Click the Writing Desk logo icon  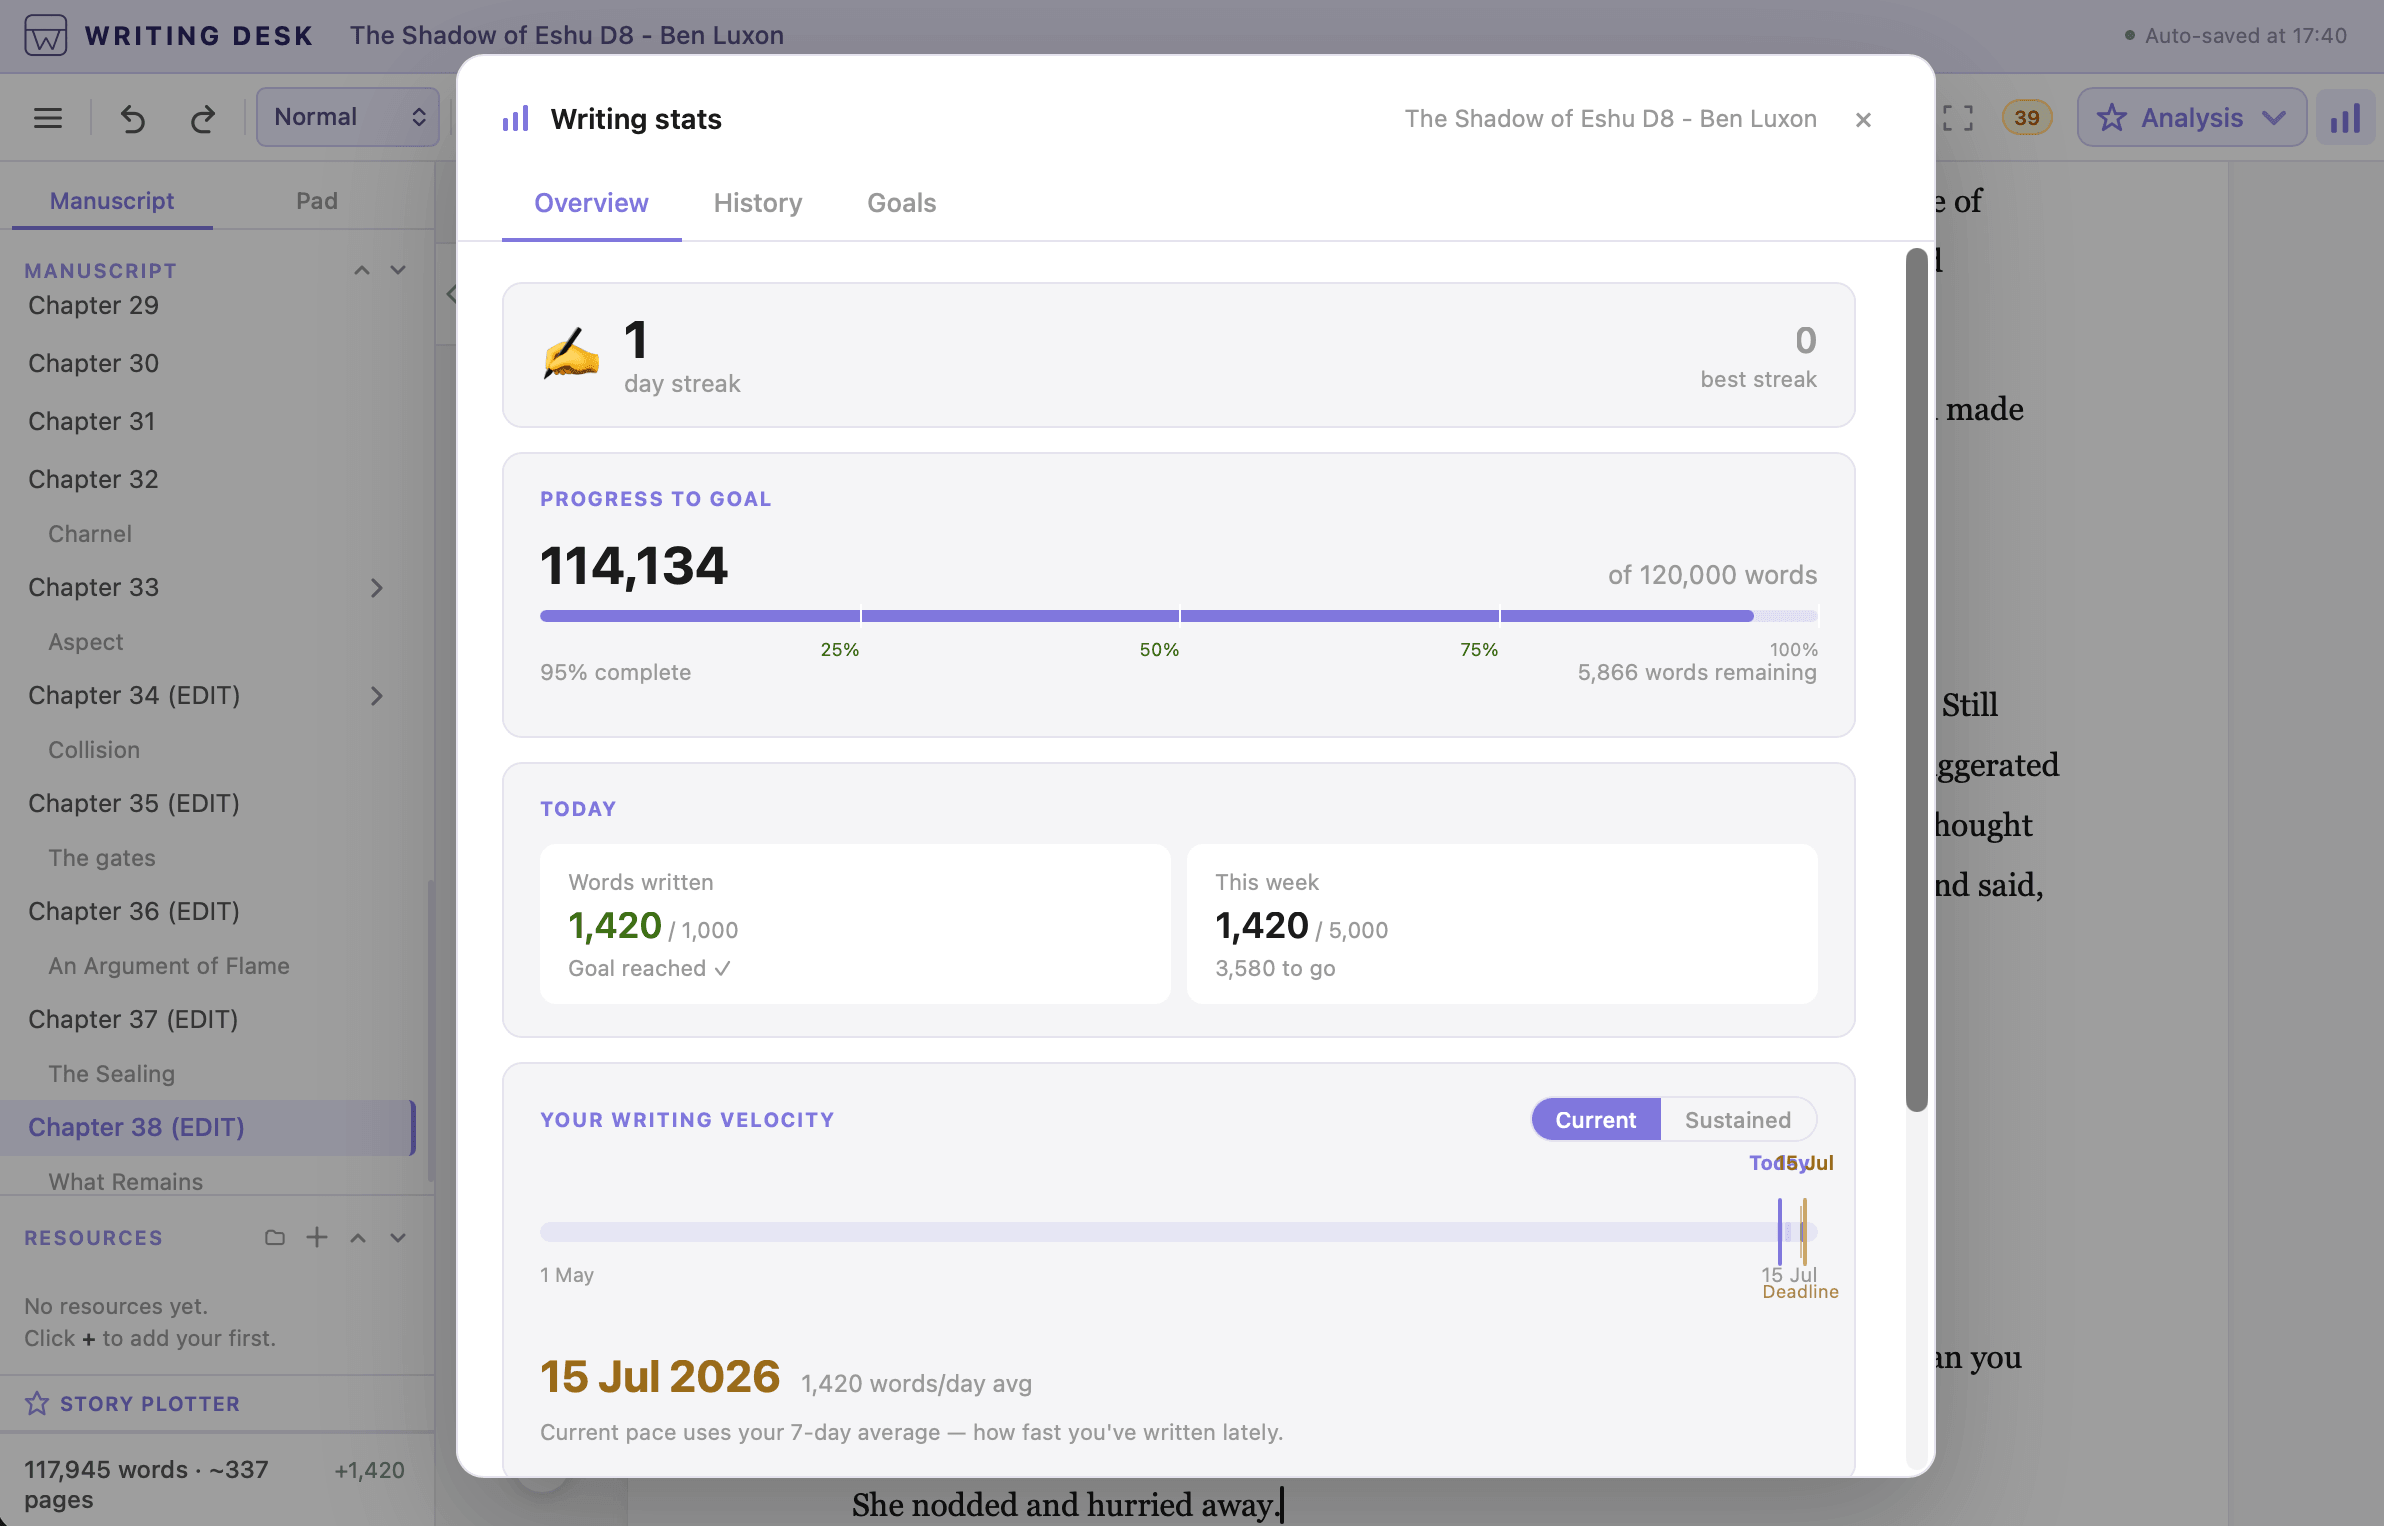(45, 36)
